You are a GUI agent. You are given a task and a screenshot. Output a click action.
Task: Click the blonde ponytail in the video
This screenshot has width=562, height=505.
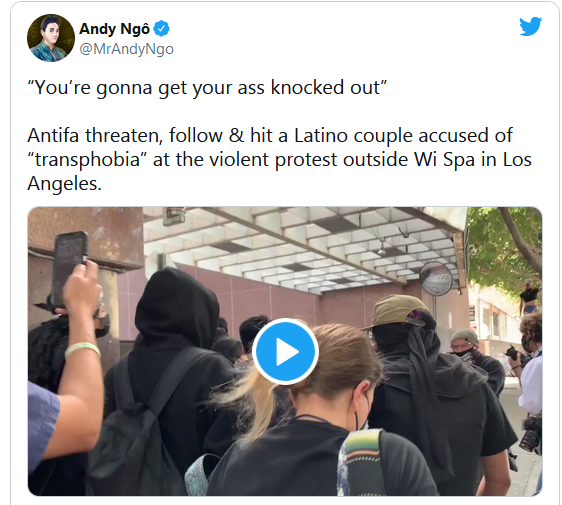pyautogui.click(x=251, y=396)
